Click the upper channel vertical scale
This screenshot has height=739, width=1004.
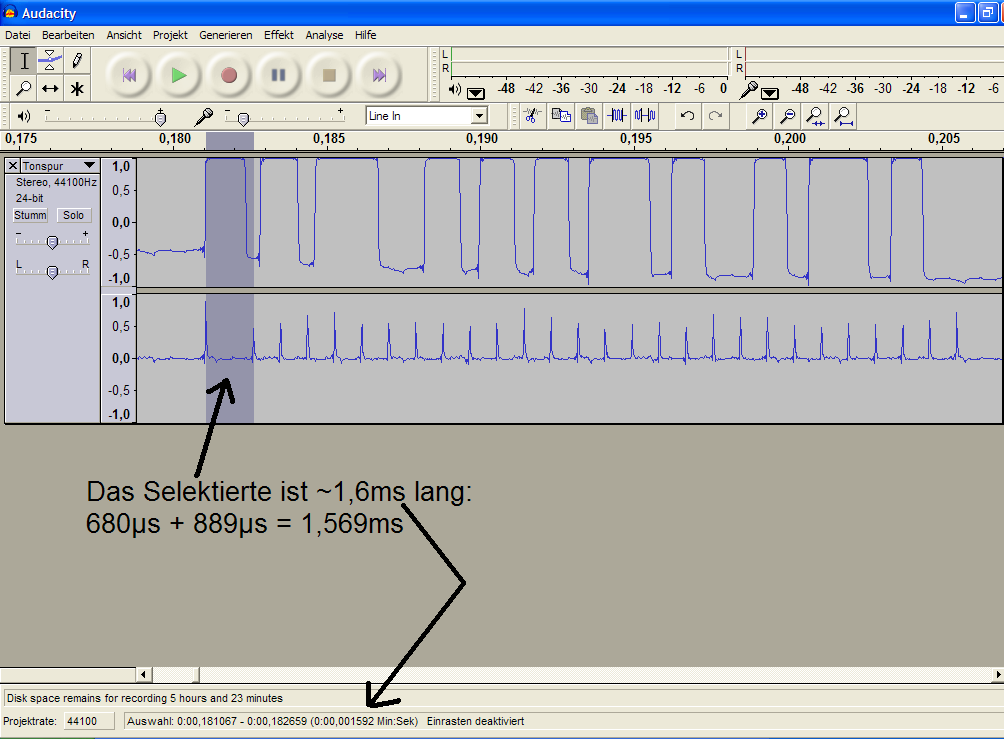click(x=119, y=222)
